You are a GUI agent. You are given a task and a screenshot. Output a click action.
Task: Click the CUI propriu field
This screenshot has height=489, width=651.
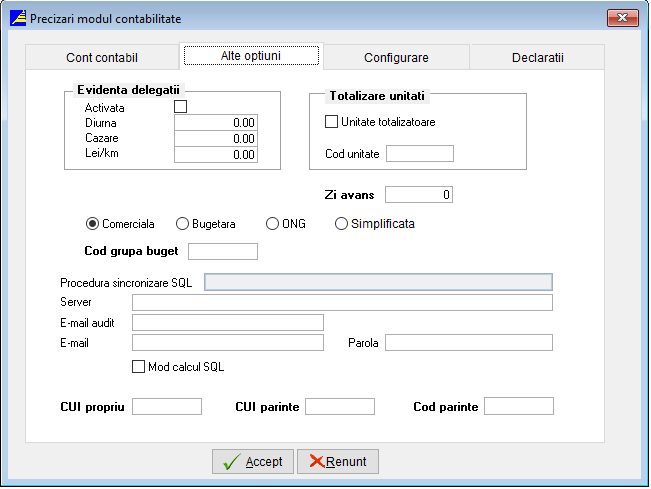click(167, 406)
